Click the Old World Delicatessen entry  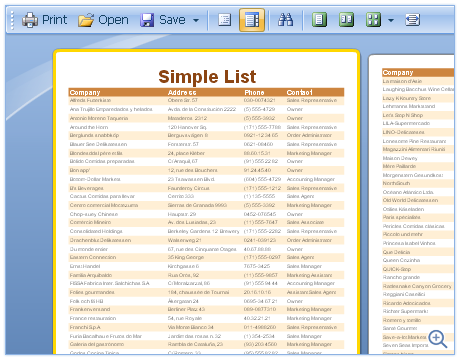[x=410, y=200]
